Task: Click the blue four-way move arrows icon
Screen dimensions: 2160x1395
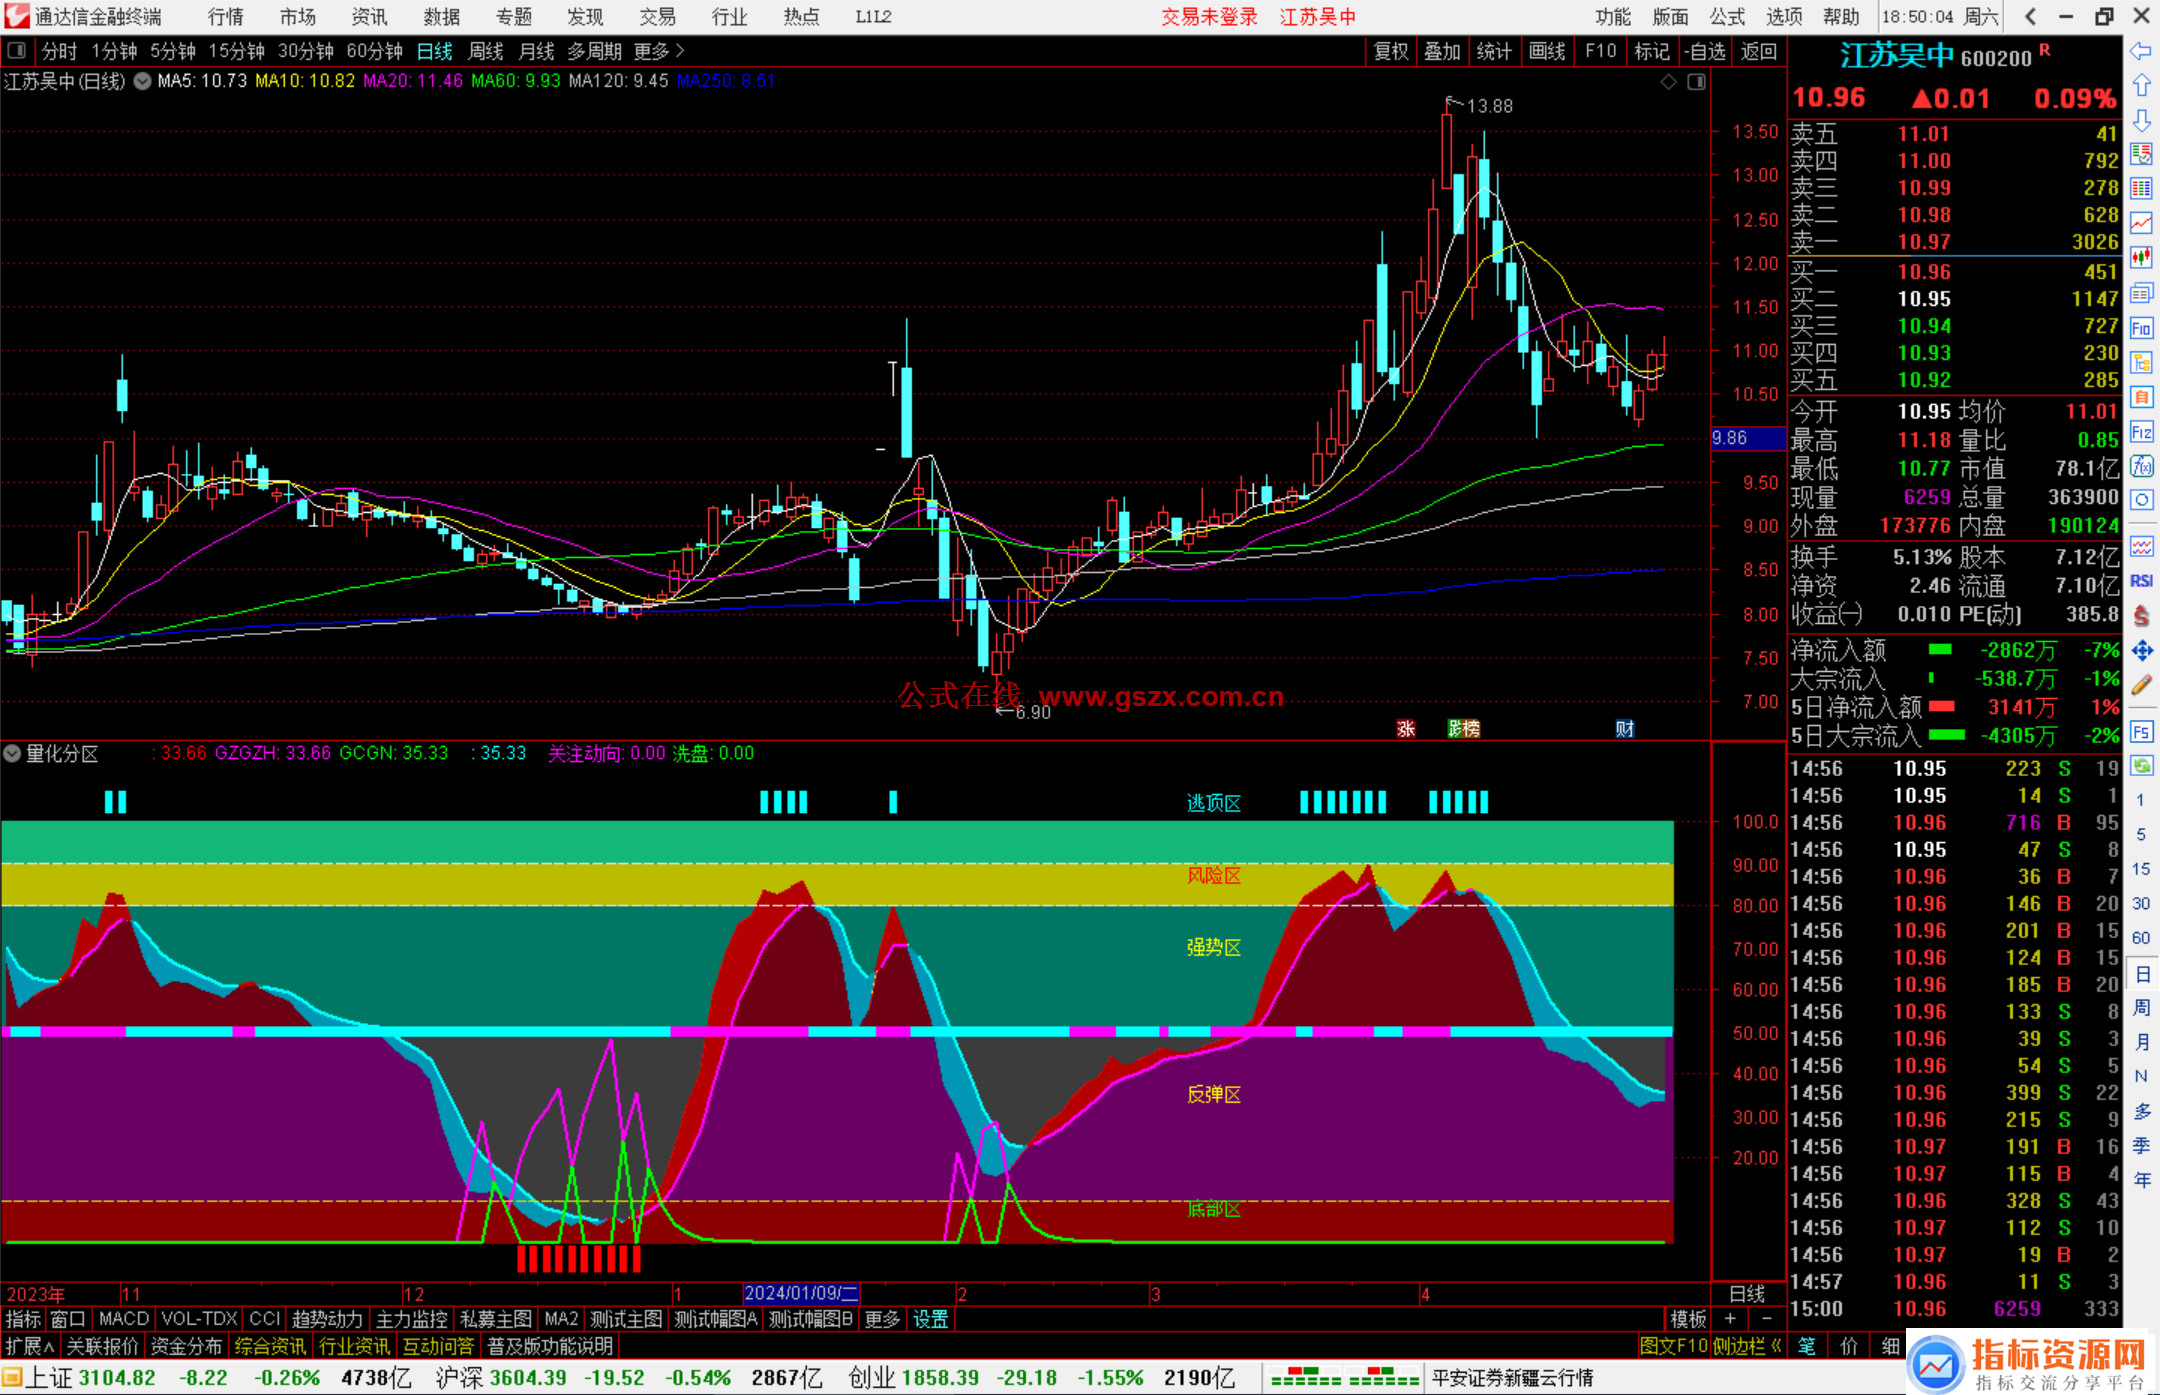Action: [2141, 650]
